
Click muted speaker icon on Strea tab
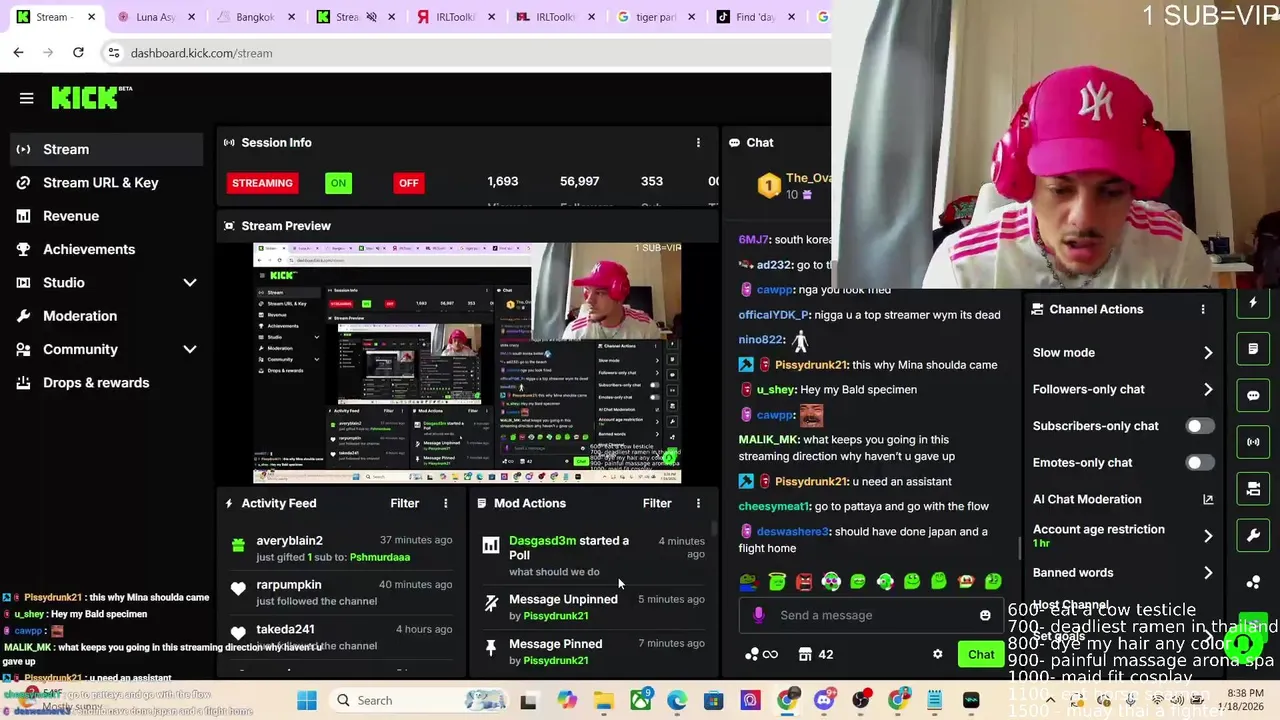tap(371, 17)
